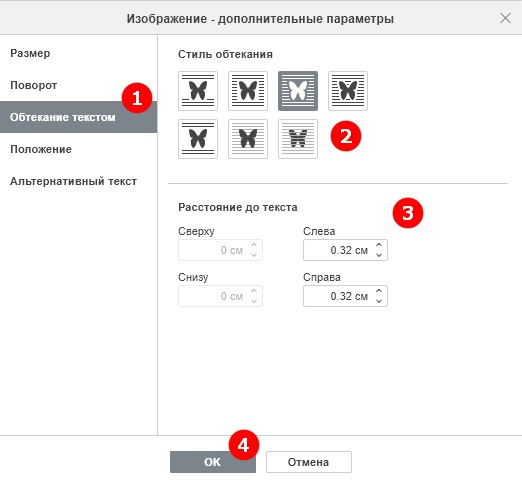Screen dimensions: 522x483
Task: Increase the Слева distance value
Action: pos(379,245)
